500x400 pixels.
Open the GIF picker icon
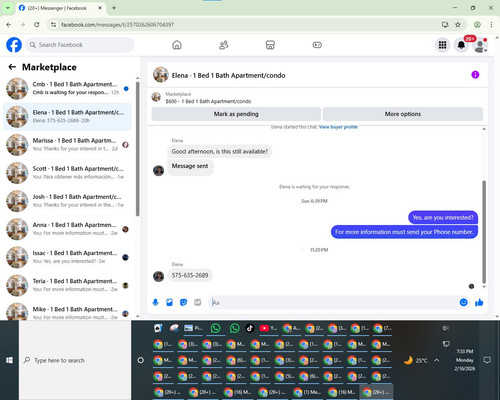point(198,302)
